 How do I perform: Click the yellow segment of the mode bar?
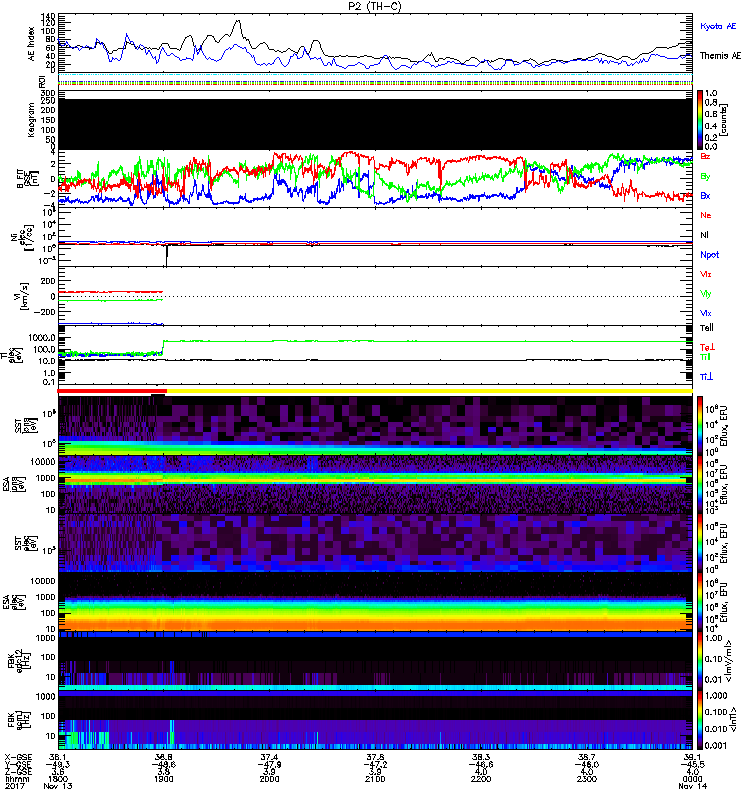coord(430,391)
